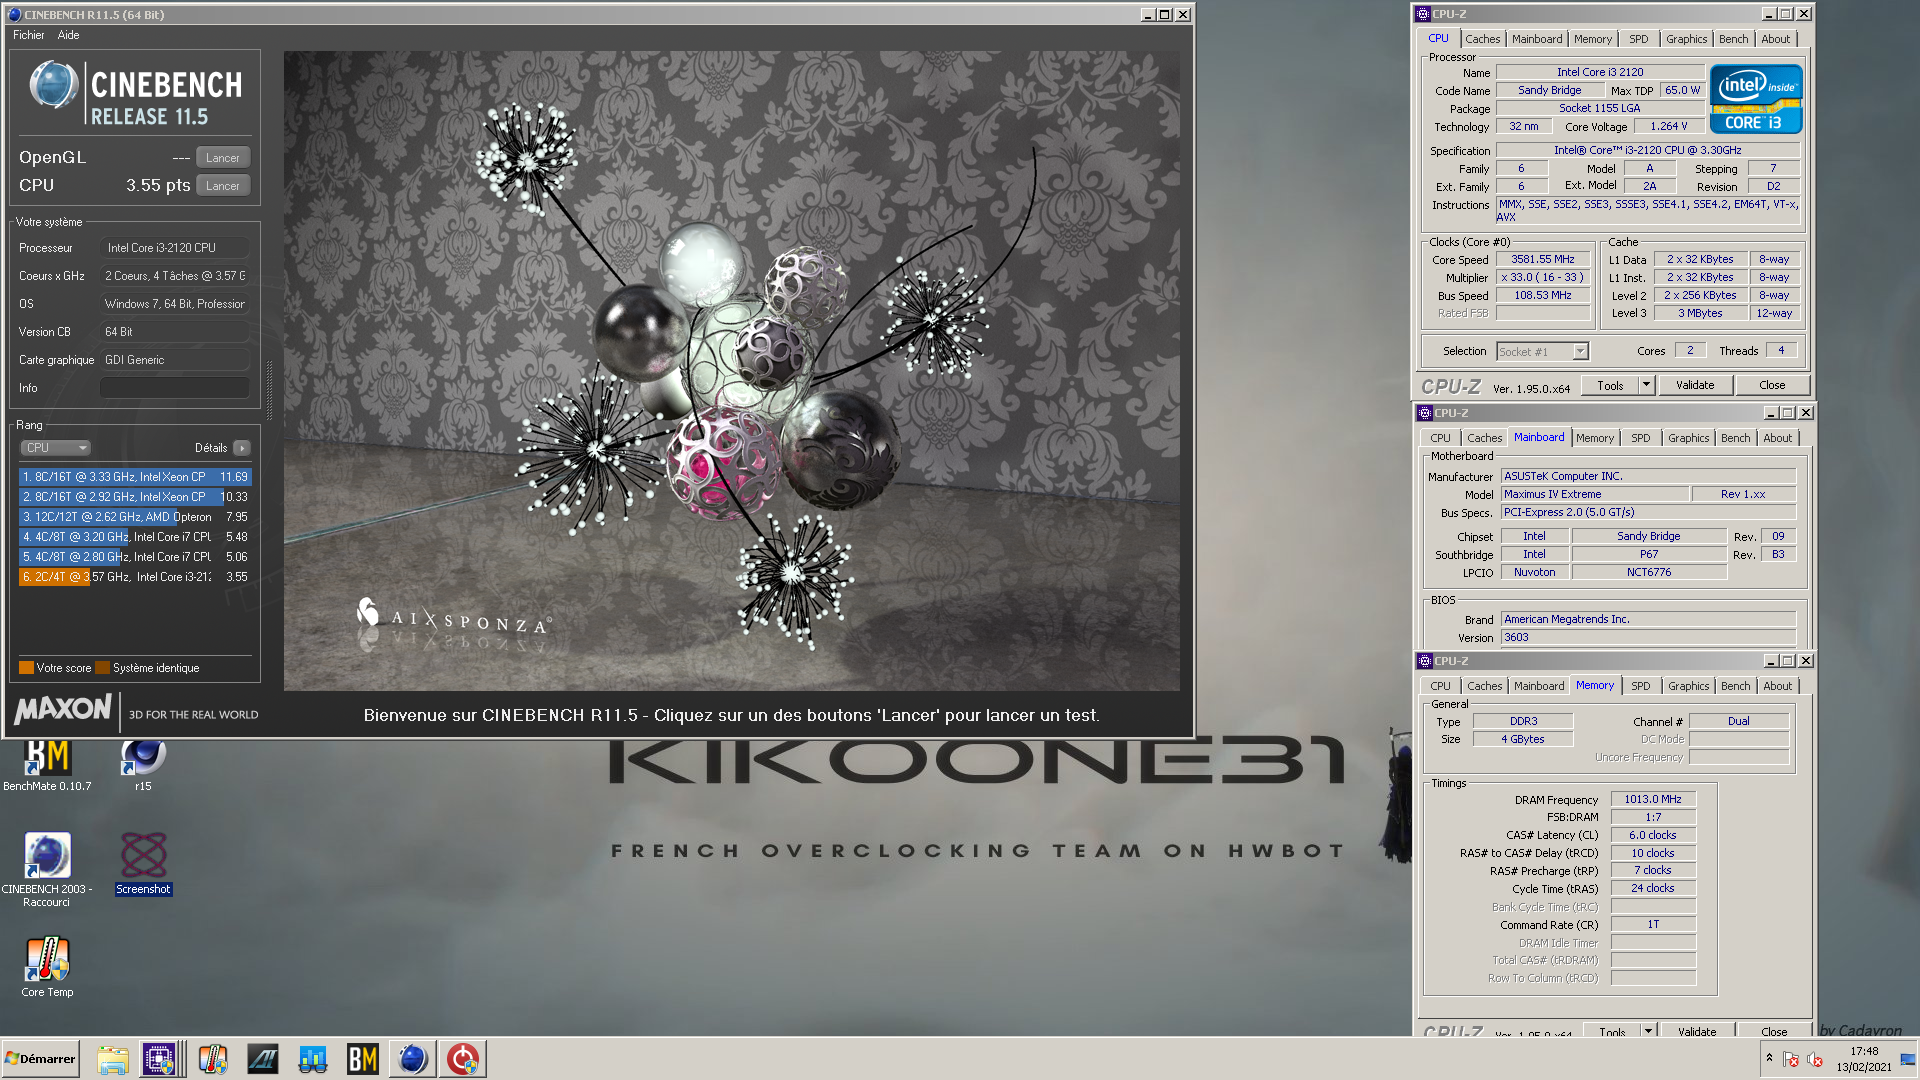The image size is (1920, 1080).
Task: Select rank 3 AMD Opteron 7.95 row
Action: 135,517
